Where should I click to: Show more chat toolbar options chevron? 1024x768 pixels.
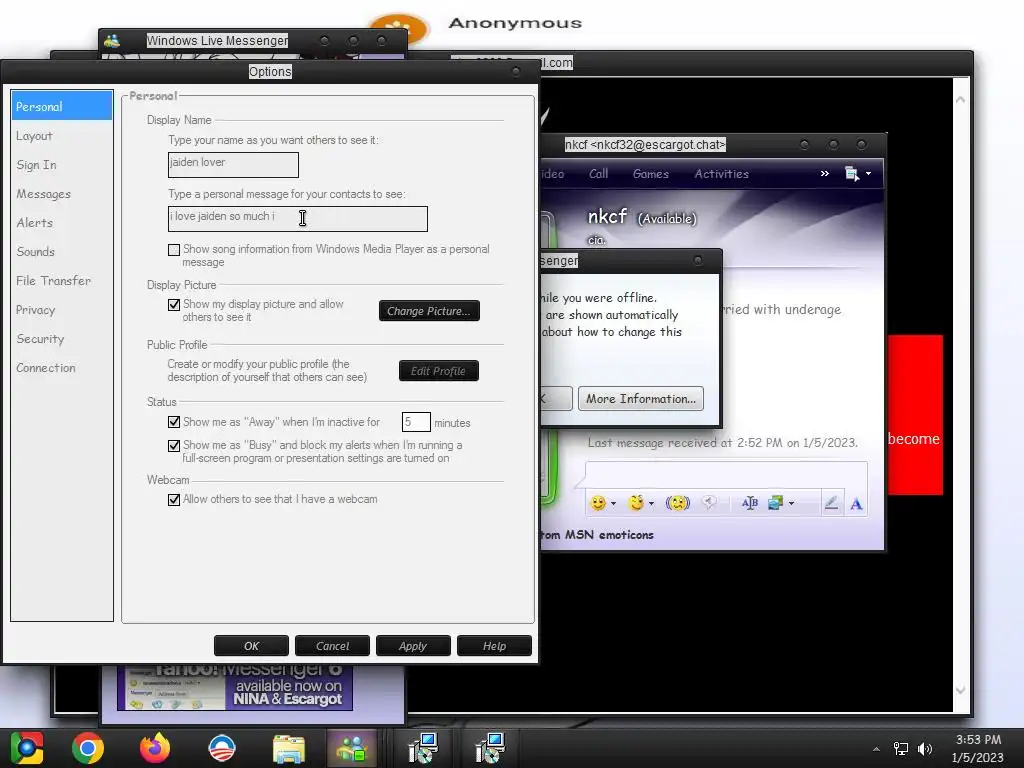pos(825,174)
